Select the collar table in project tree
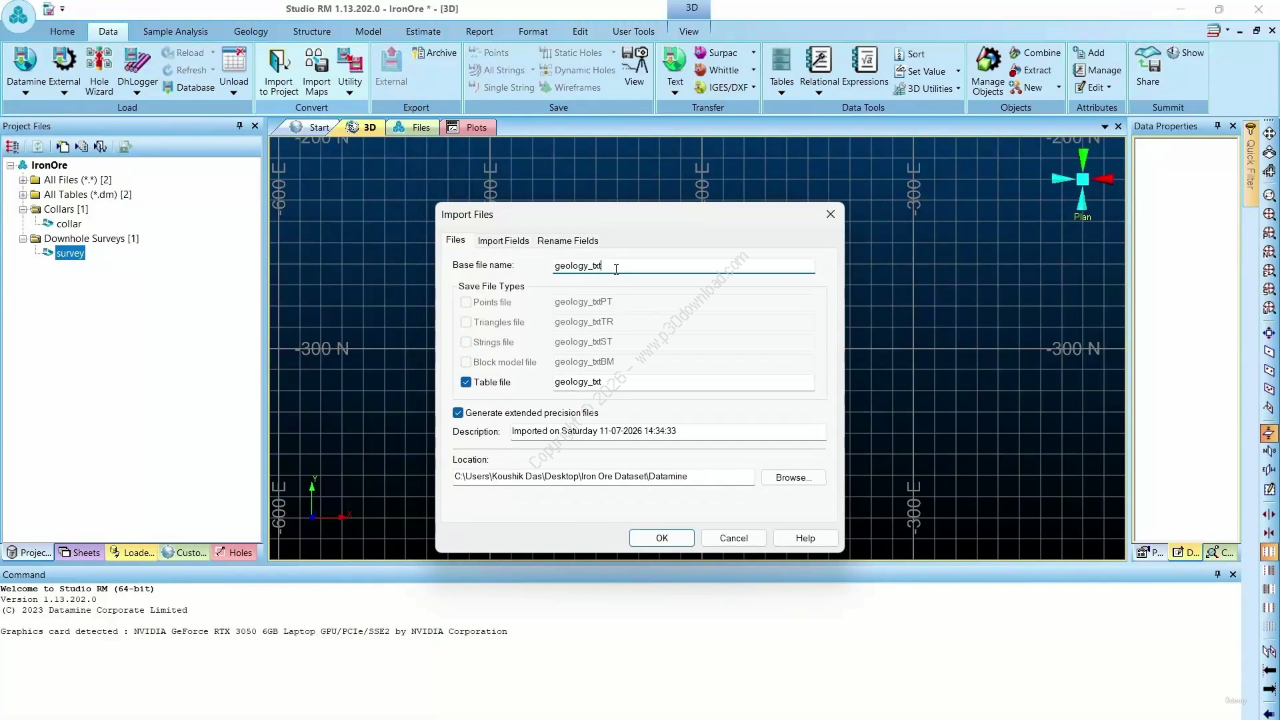The width and height of the screenshot is (1280, 720). [69, 224]
